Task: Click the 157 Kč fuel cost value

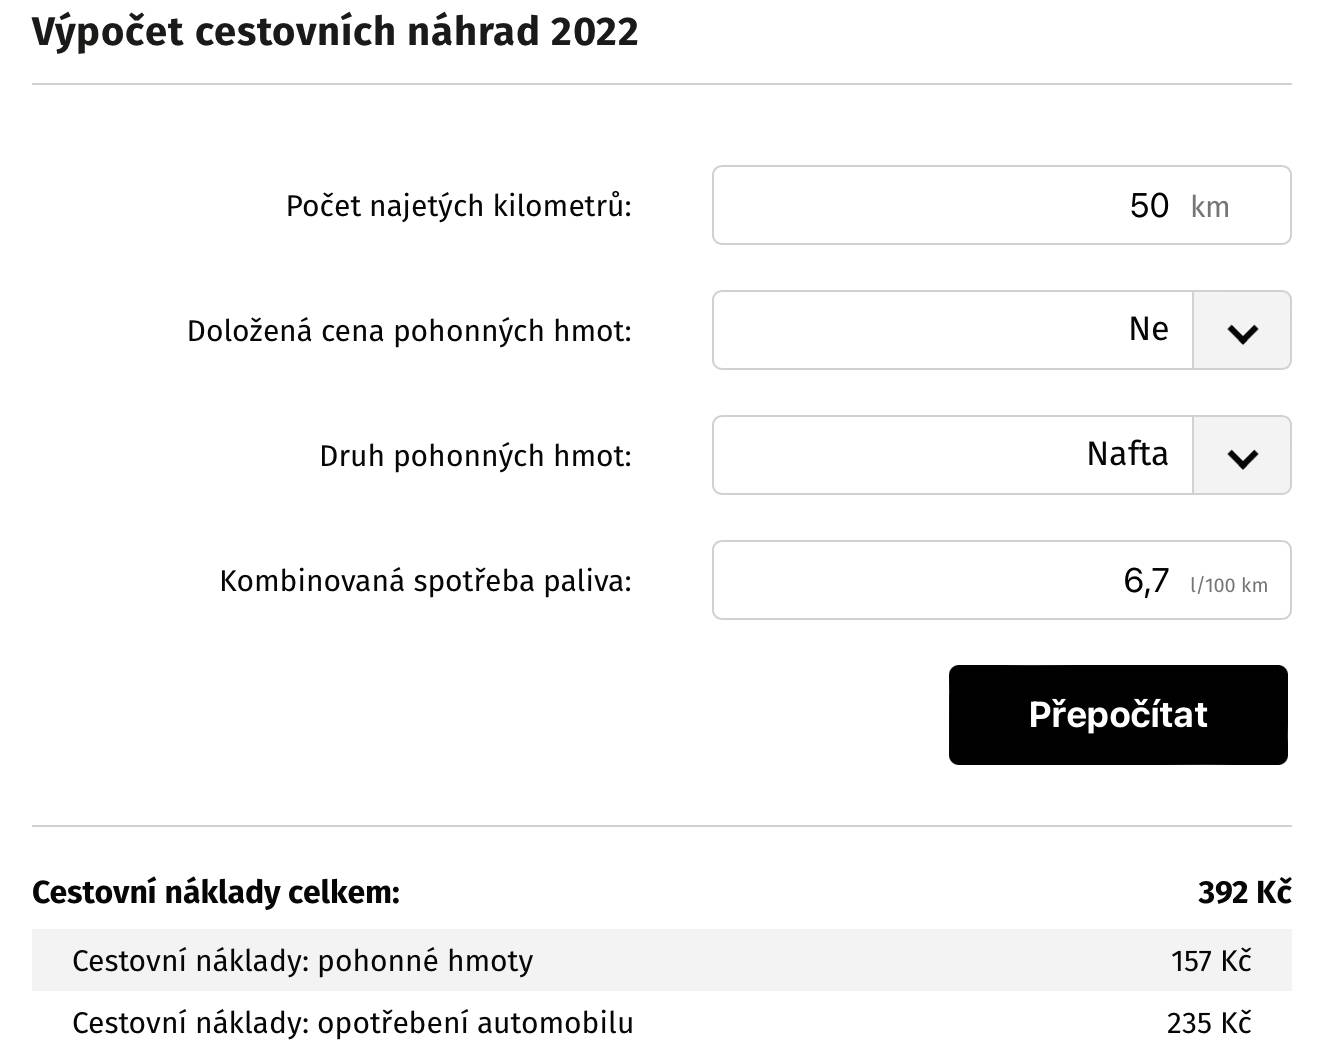Action: (x=1211, y=961)
